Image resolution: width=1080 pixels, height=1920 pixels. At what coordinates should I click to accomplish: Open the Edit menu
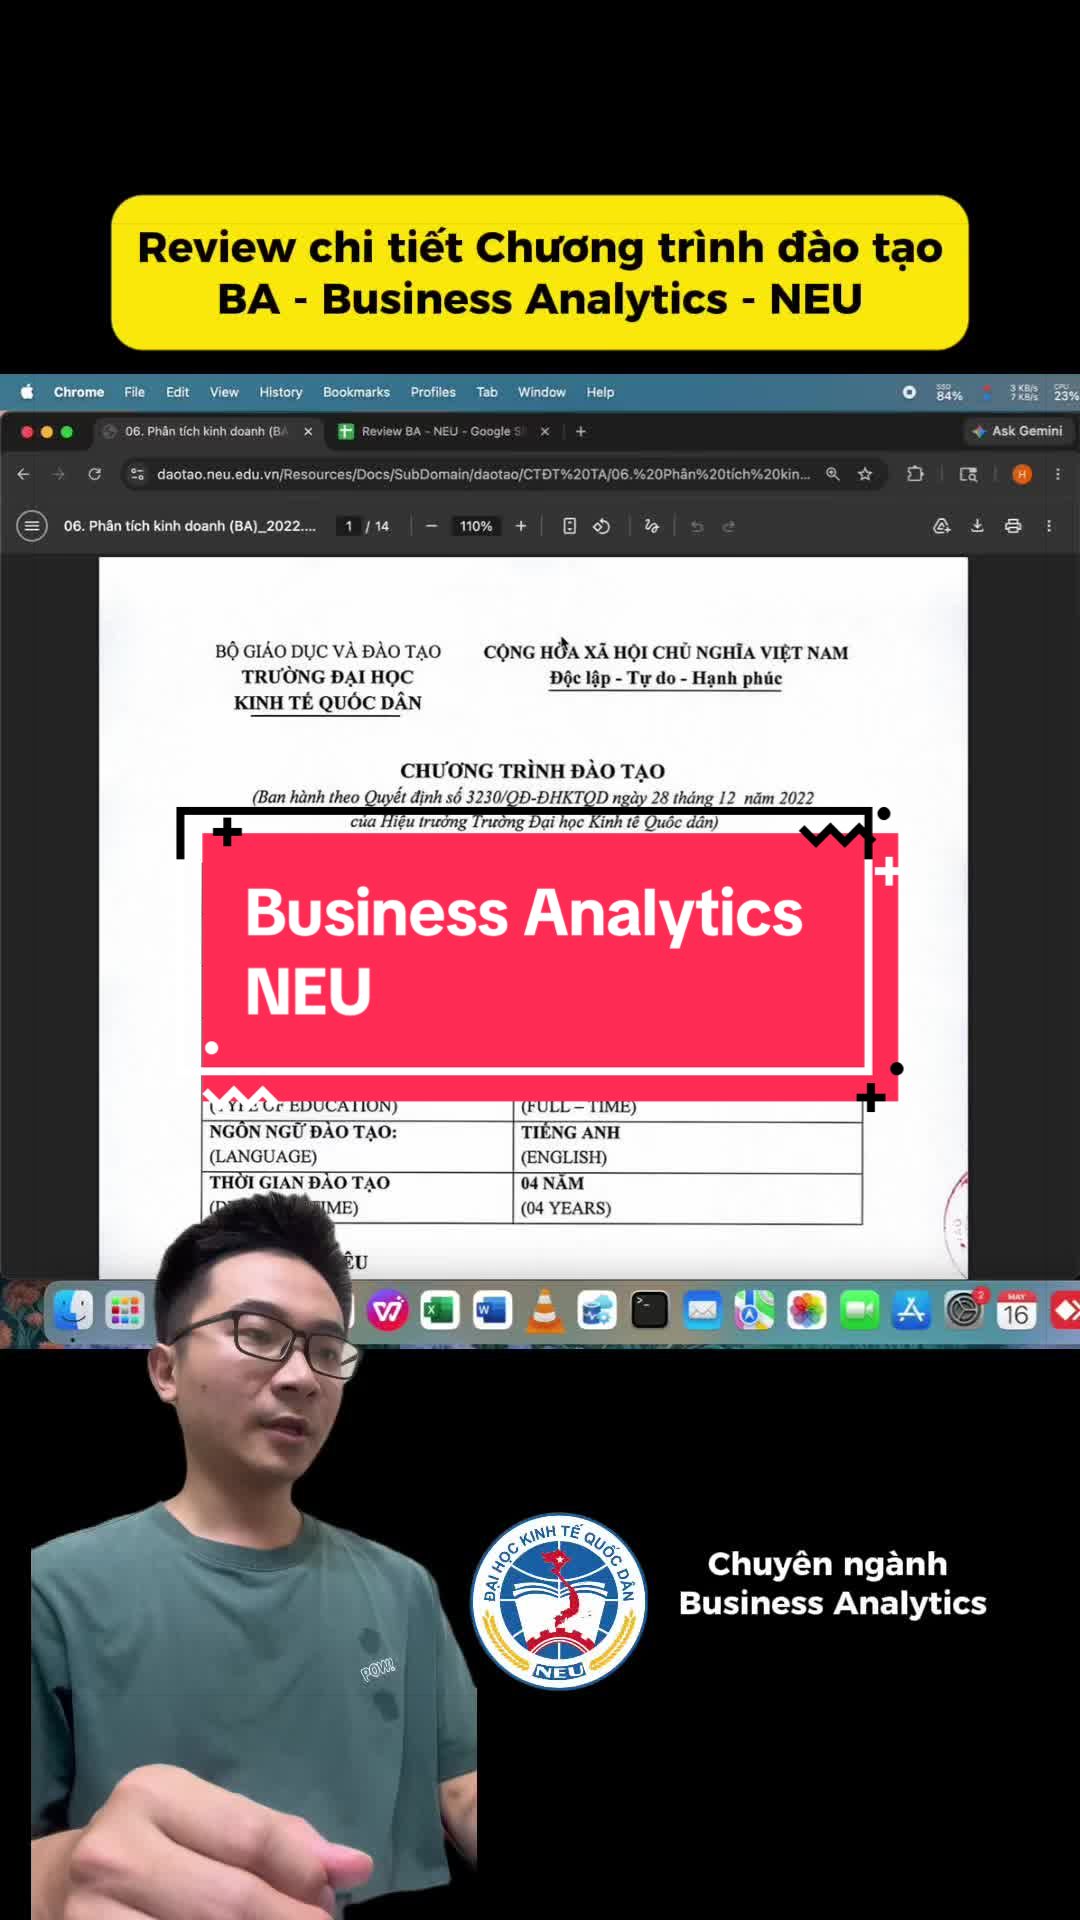[x=177, y=392]
